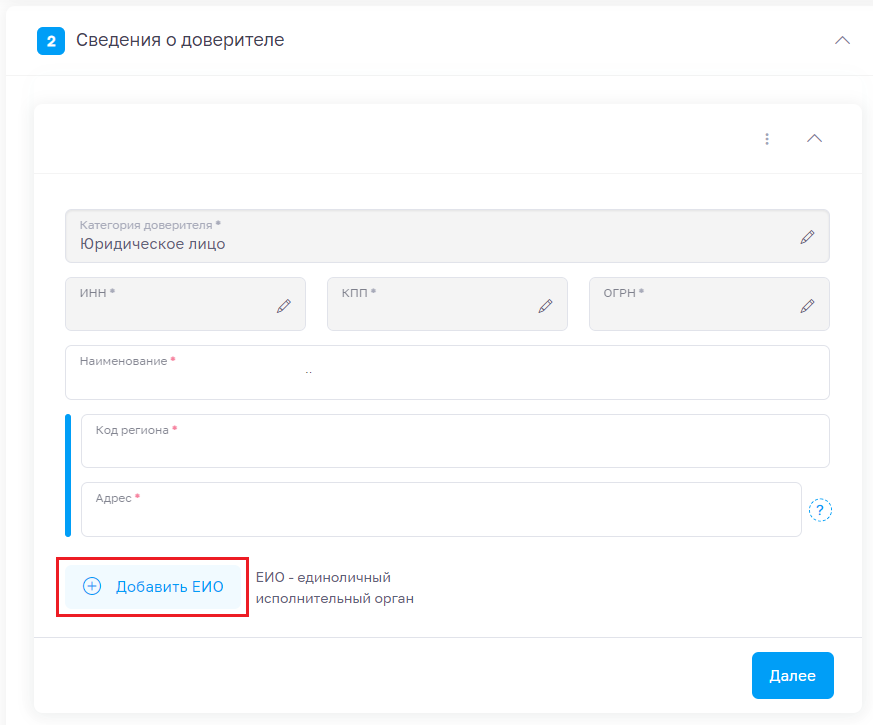Click the edit pencil in the ИНН field

(283, 306)
